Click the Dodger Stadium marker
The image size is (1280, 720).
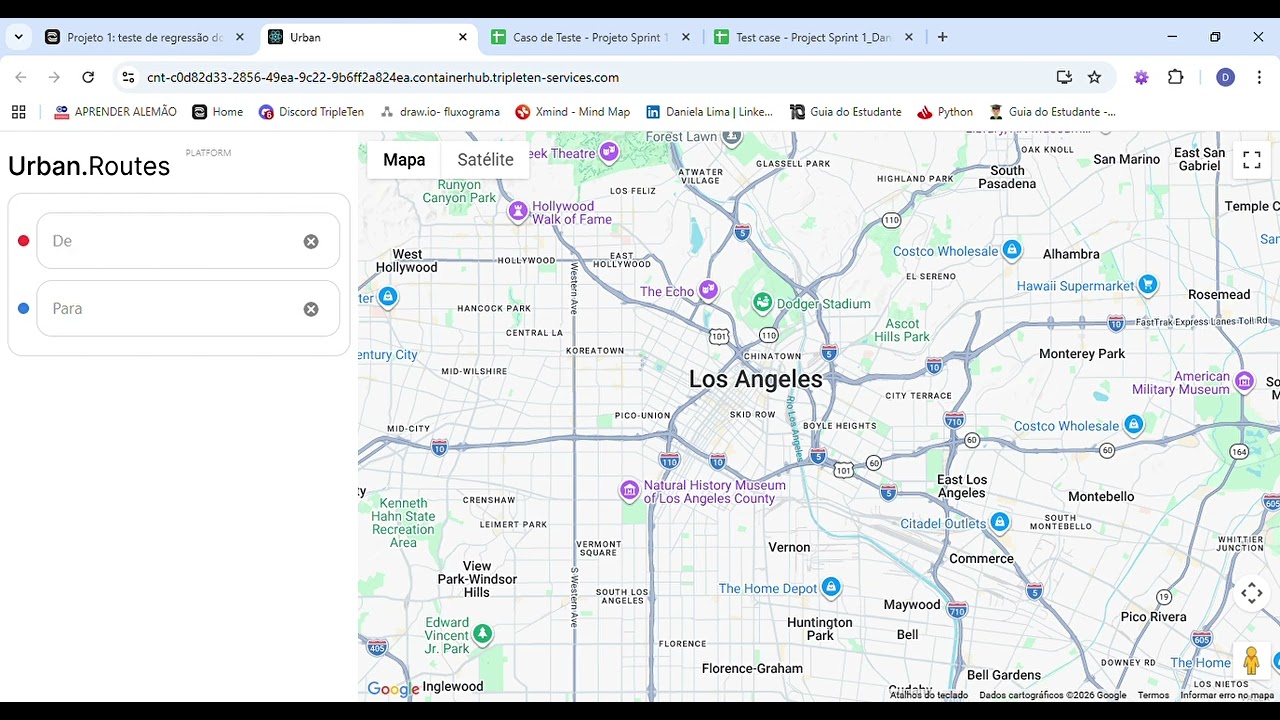[x=762, y=302]
